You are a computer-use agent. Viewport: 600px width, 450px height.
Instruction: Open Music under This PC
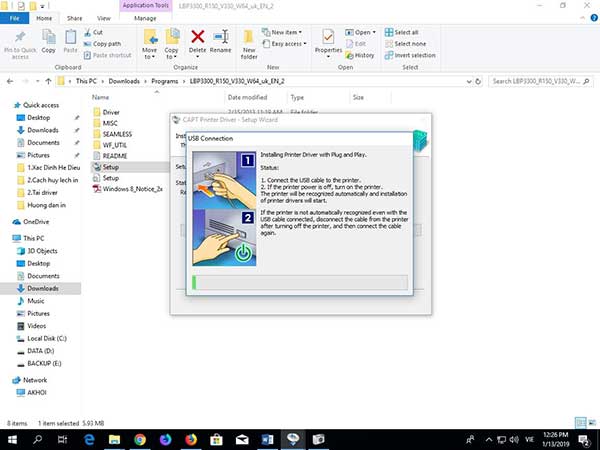[31, 301]
